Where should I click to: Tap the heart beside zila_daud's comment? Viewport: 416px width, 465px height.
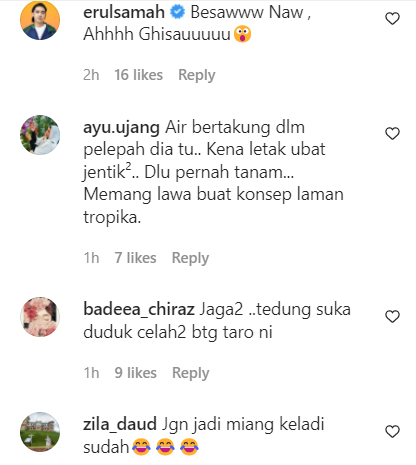392,431
